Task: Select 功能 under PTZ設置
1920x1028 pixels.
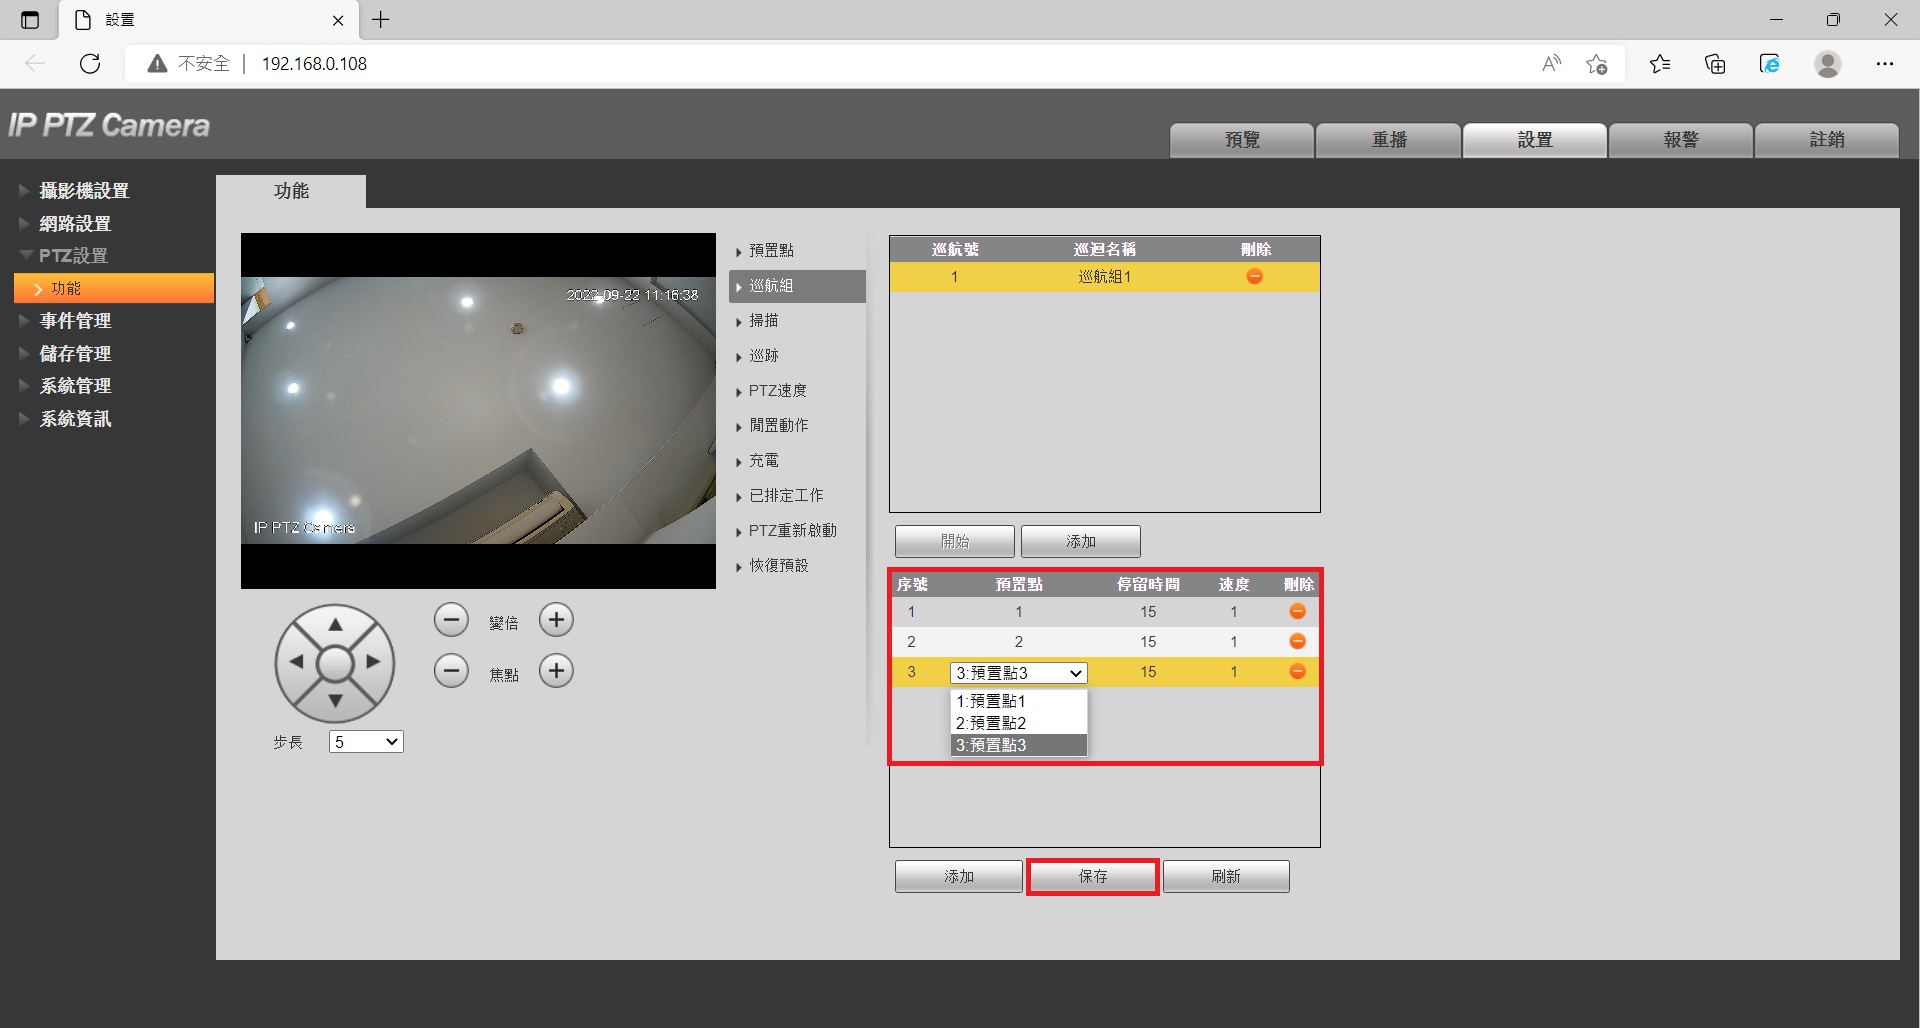Action: 114,288
